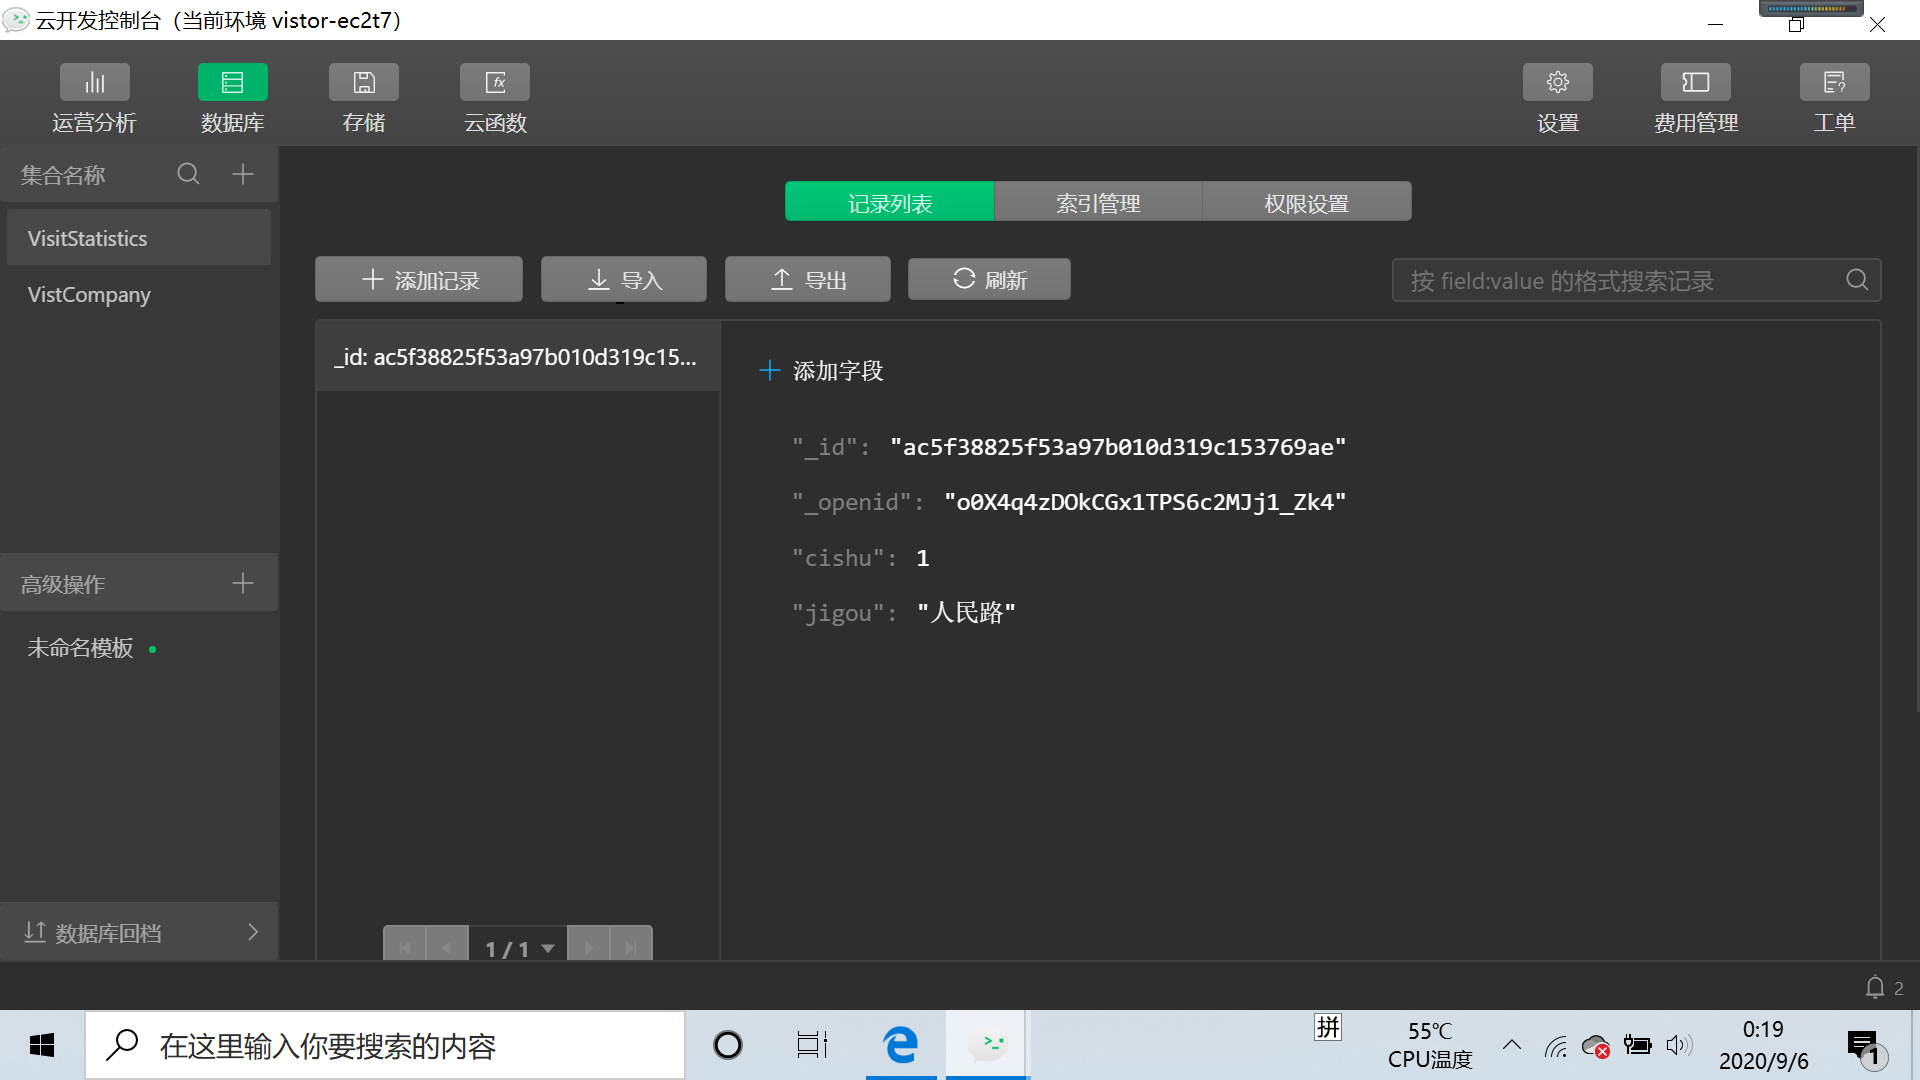
Task: Open the 云函数 cloud functions section
Action: click(495, 99)
